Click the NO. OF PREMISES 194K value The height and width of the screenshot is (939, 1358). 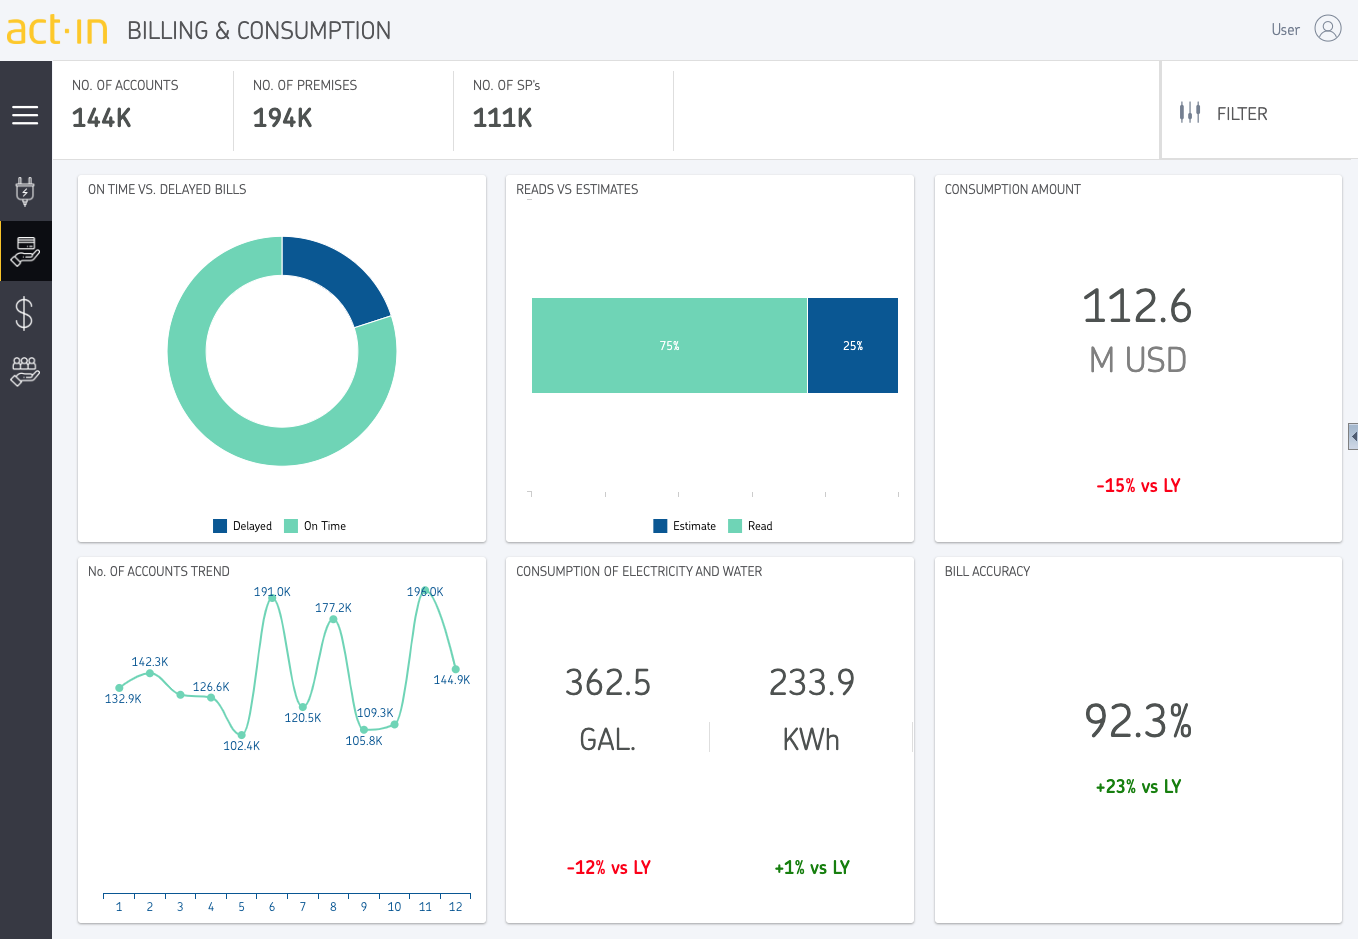tap(283, 118)
